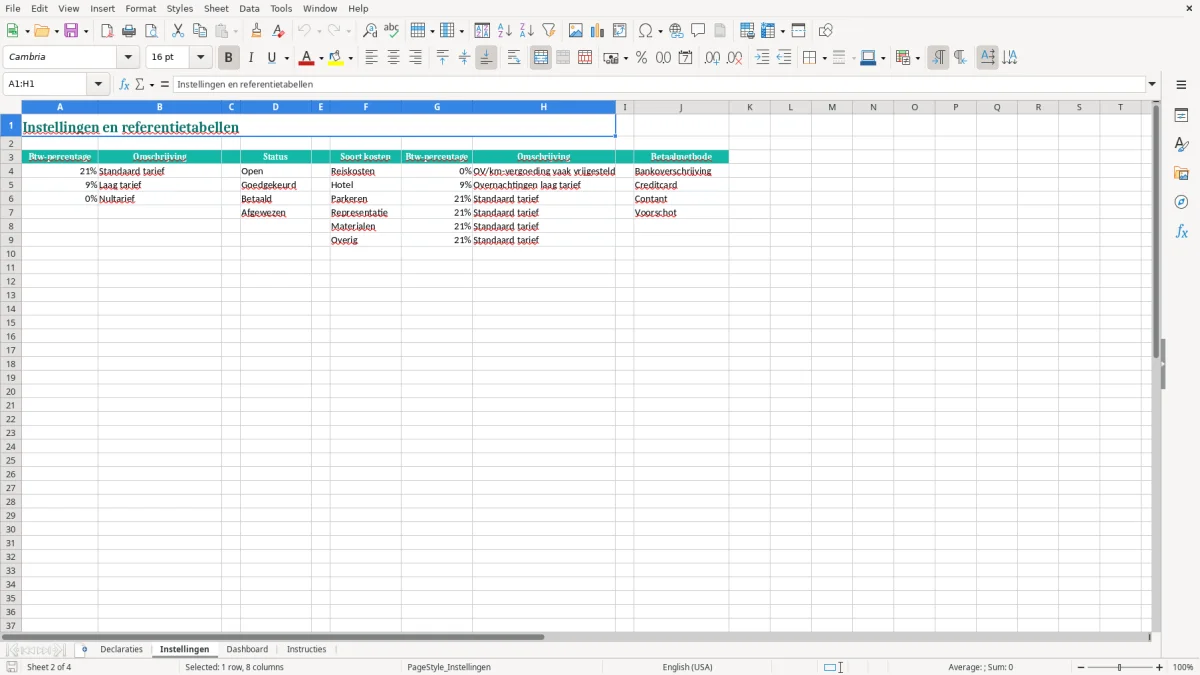Viewport: 1200px width, 675px height.
Task: Click the Export as PDF icon
Action: coord(107,31)
